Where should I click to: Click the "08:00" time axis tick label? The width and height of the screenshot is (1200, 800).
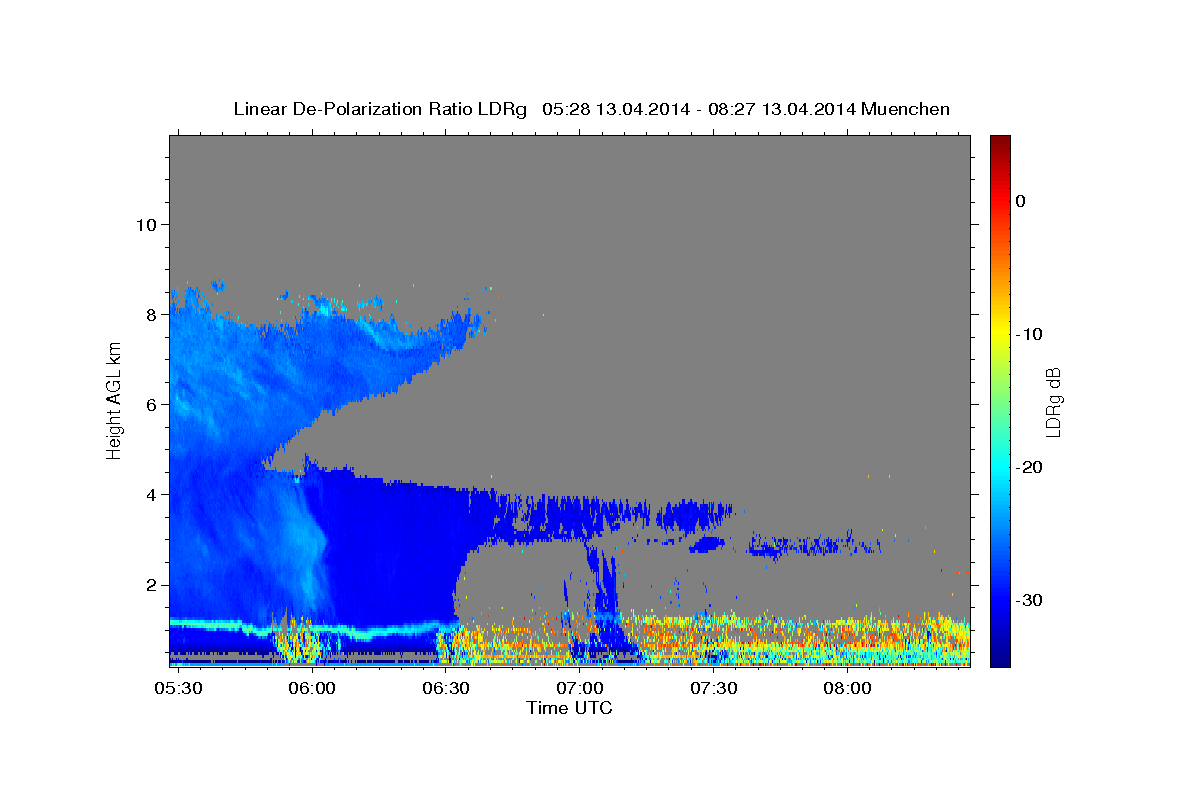point(847,689)
